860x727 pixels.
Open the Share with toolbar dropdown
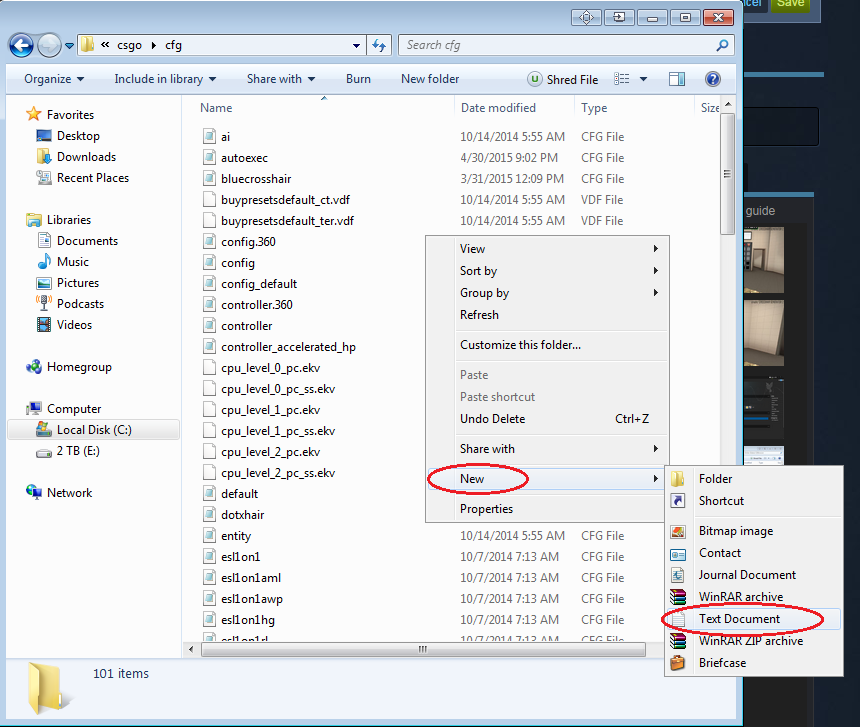pyautogui.click(x=281, y=79)
